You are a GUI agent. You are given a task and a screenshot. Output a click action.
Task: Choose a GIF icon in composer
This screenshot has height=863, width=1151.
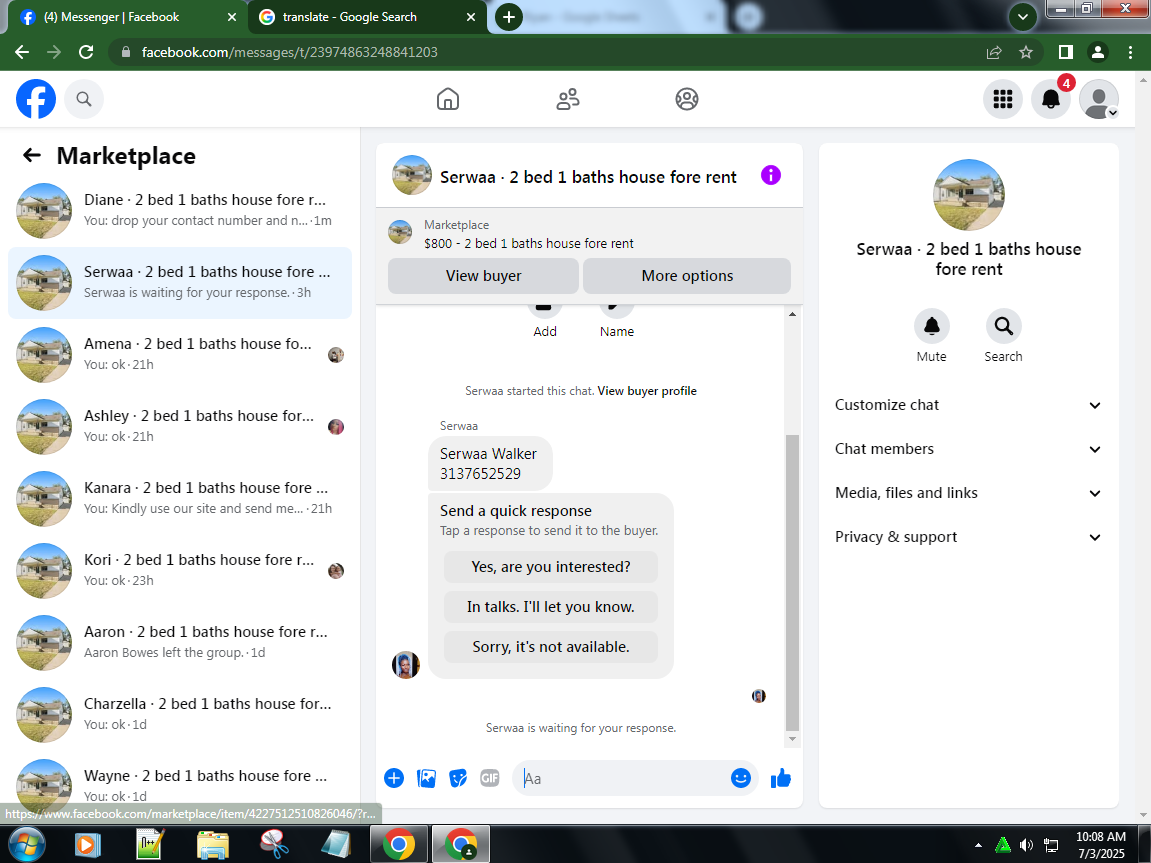coord(490,778)
